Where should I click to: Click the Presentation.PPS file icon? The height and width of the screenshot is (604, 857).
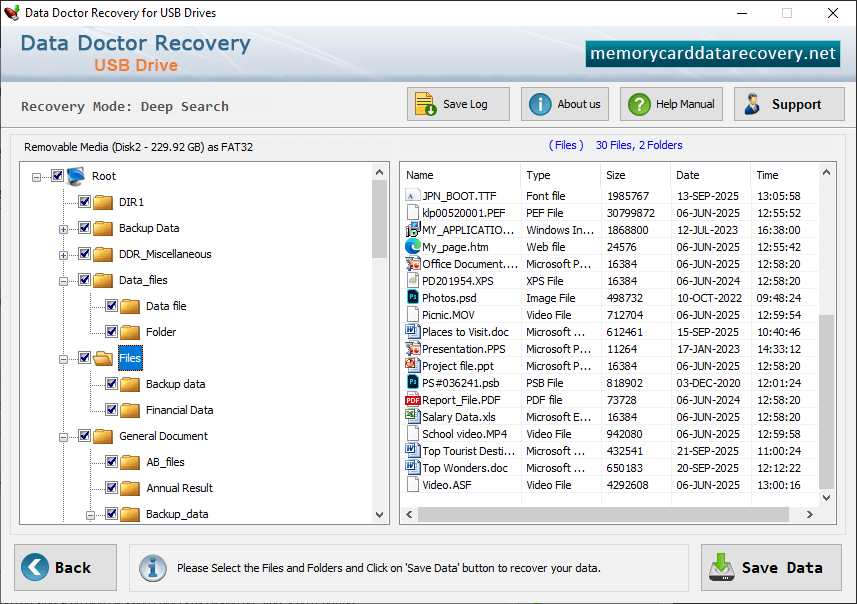pyautogui.click(x=412, y=348)
